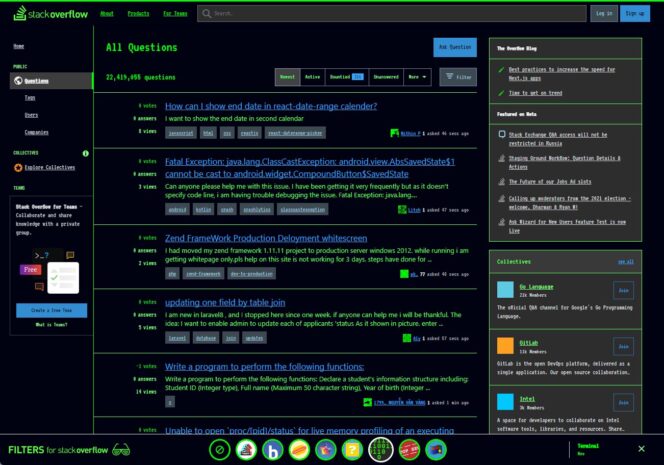Apply the purple star filter icon
664x465 pixels.
tap(326, 450)
